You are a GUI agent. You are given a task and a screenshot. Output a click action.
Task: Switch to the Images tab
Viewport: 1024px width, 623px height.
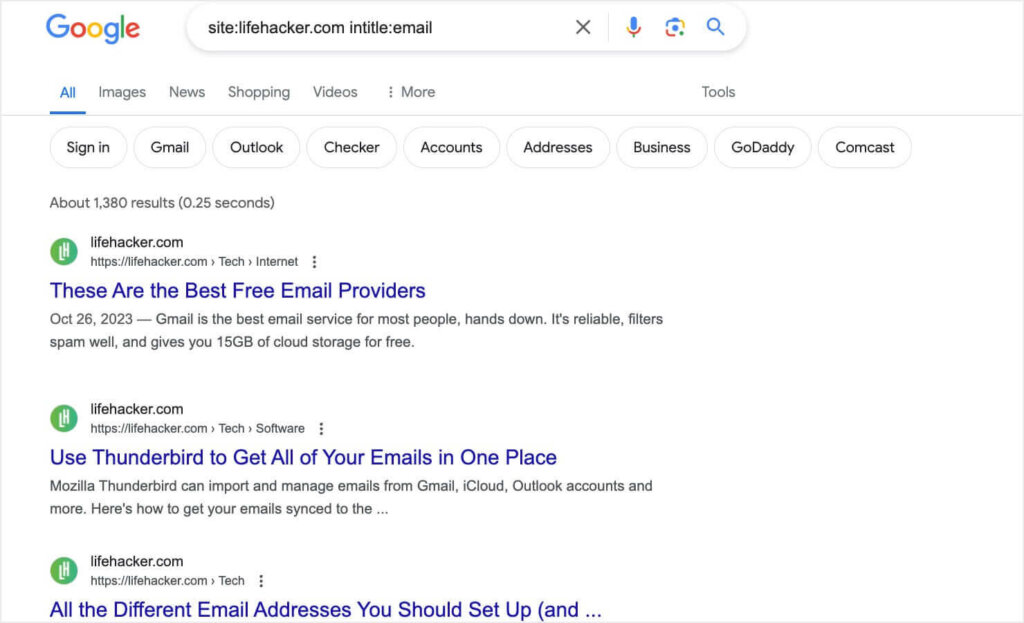pyautogui.click(x=121, y=91)
